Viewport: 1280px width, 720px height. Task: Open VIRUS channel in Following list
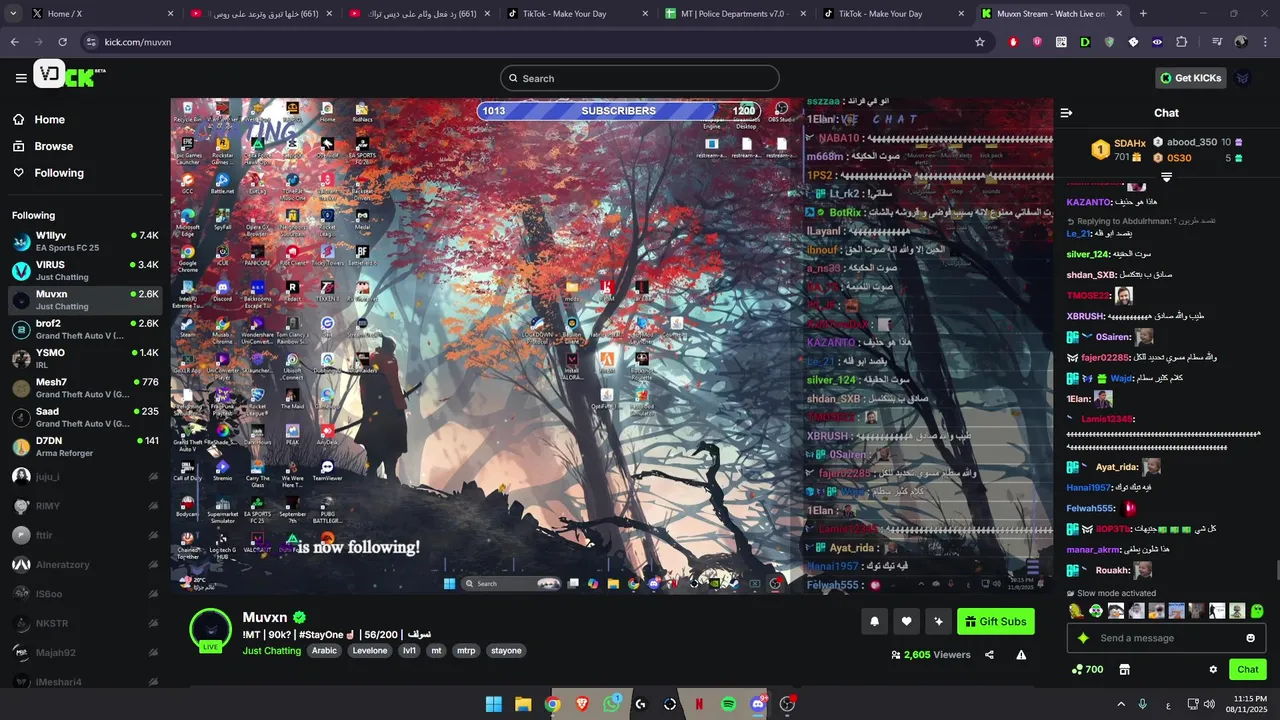(x=85, y=271)
